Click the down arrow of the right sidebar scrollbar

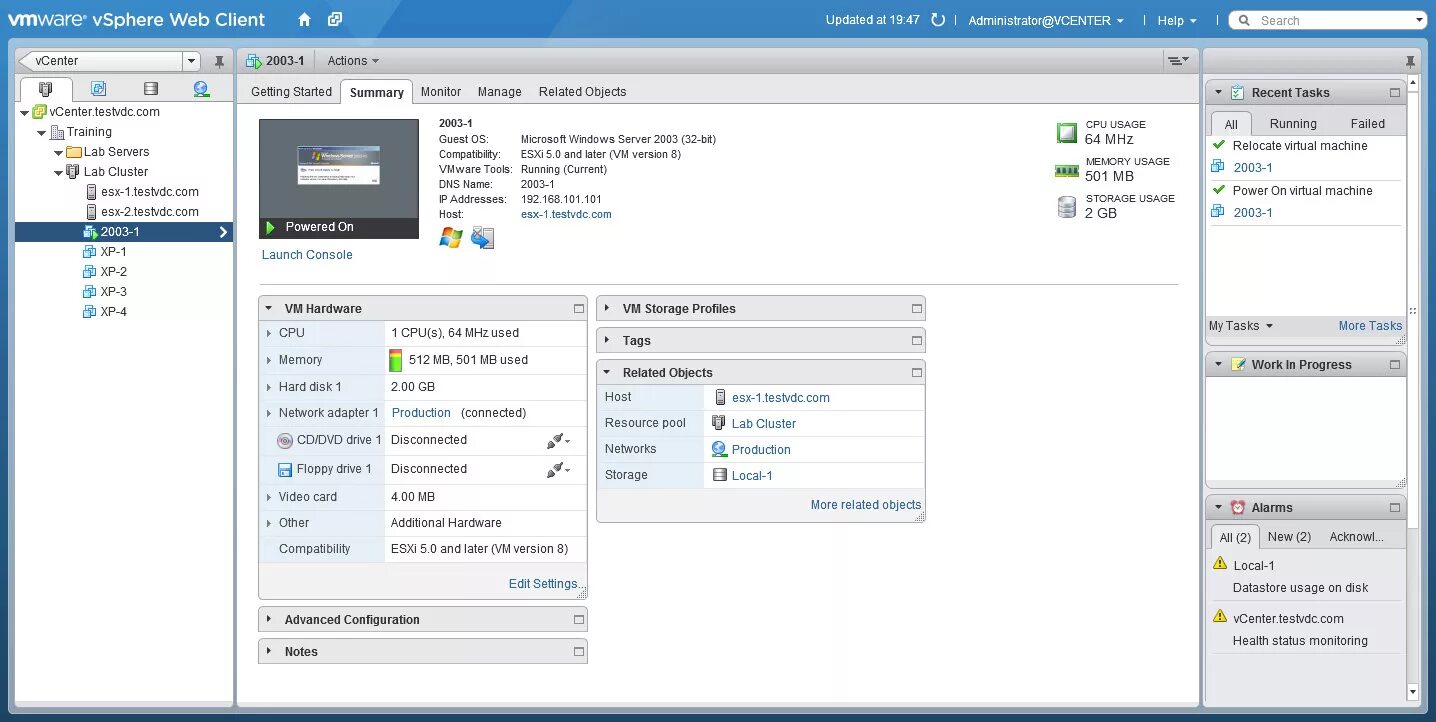tap(1412, 691)
